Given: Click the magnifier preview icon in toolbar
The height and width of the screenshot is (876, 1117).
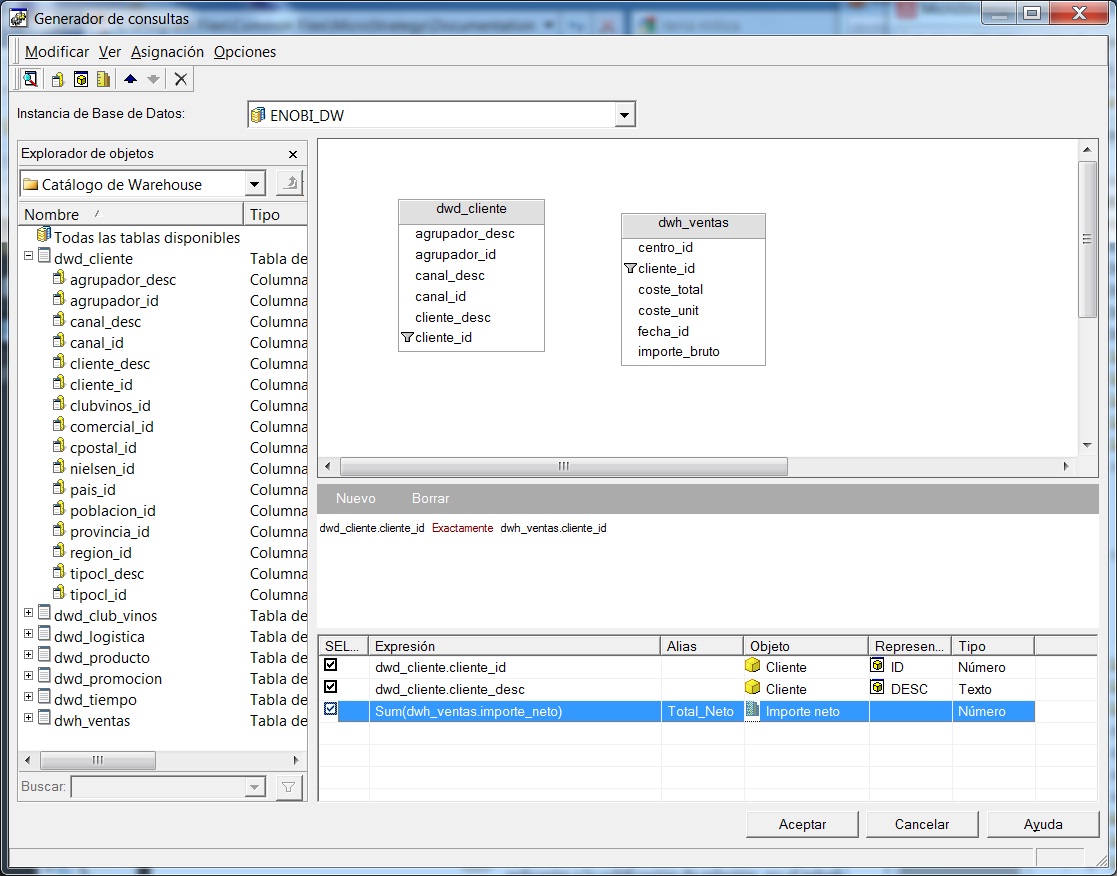Looking at the screenshot, I should pos(31,80).
